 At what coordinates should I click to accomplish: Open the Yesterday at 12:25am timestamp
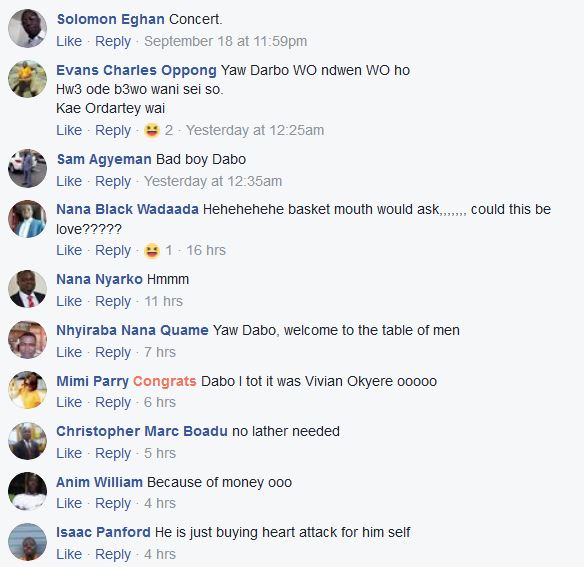tap(255, 130)
